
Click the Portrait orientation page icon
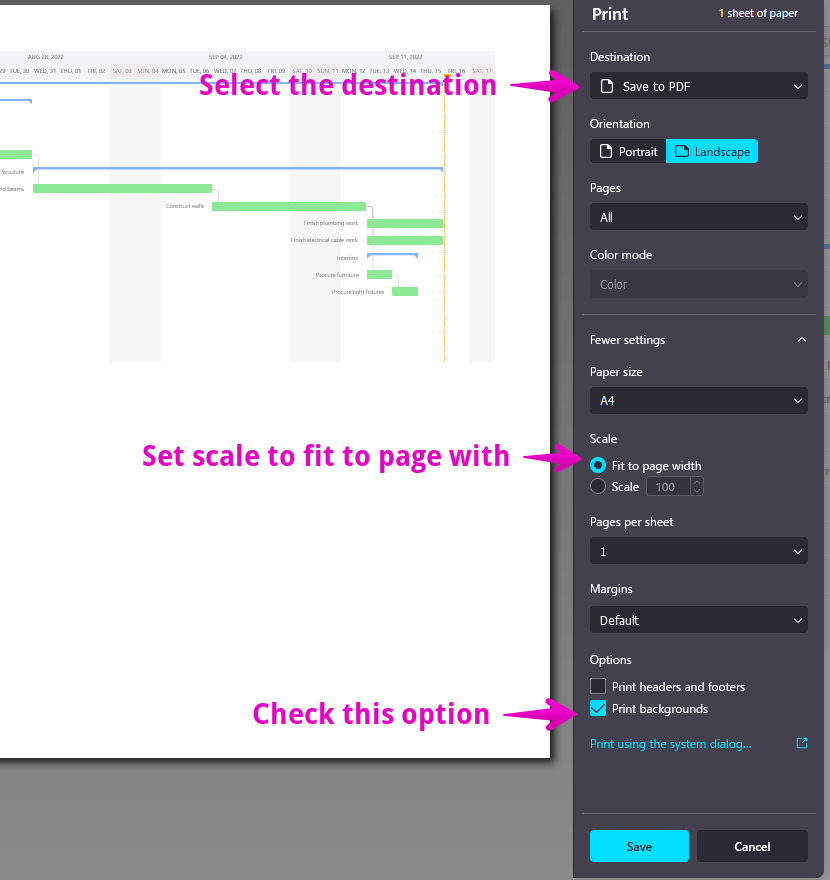[x=605, y=152]
